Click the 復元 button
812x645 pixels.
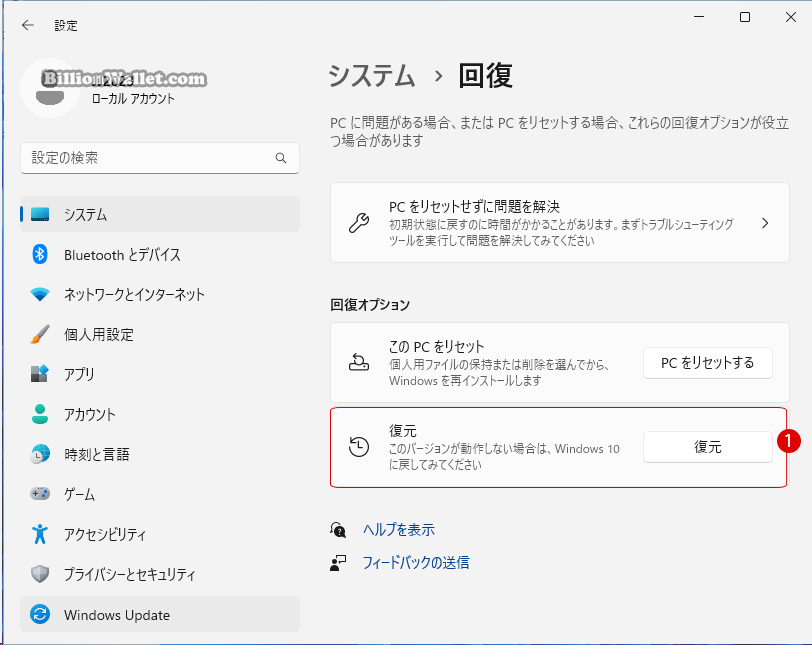[707, 447]
